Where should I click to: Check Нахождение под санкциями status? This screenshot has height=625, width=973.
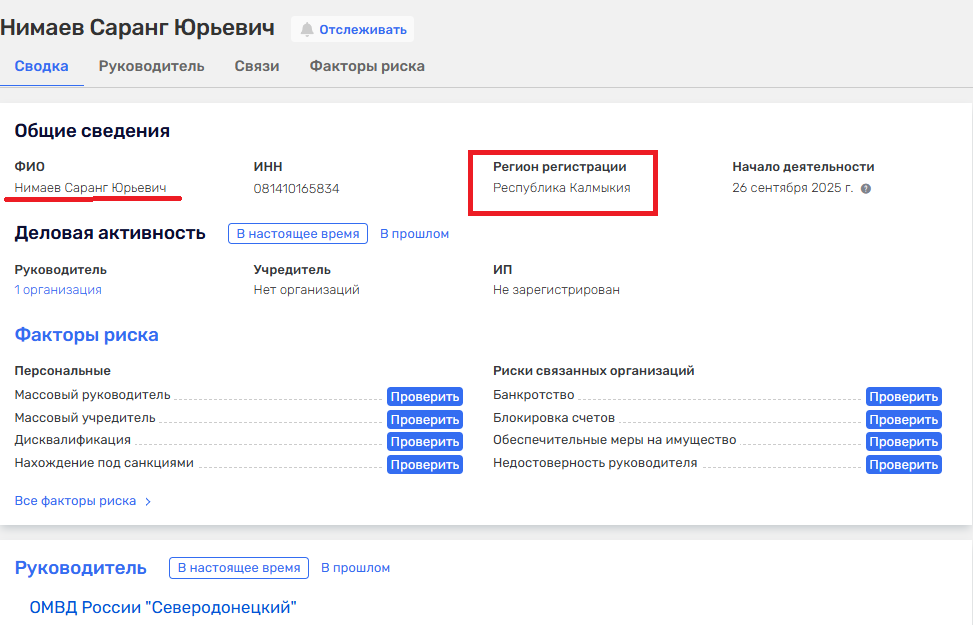coord(424,465)
